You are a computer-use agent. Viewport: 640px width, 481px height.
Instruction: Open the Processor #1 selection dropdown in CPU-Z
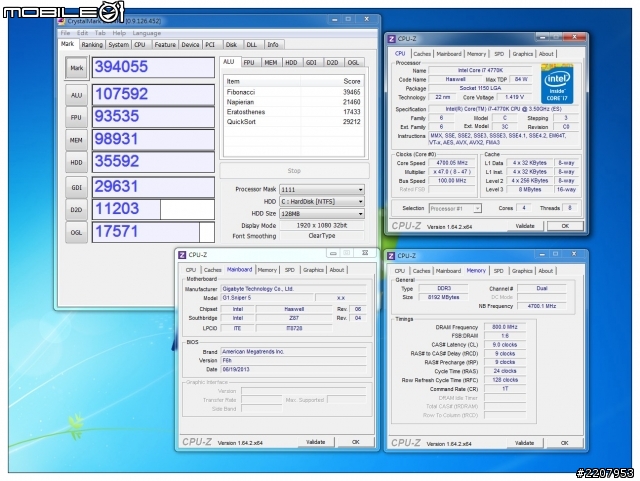[x=455, y=209]
